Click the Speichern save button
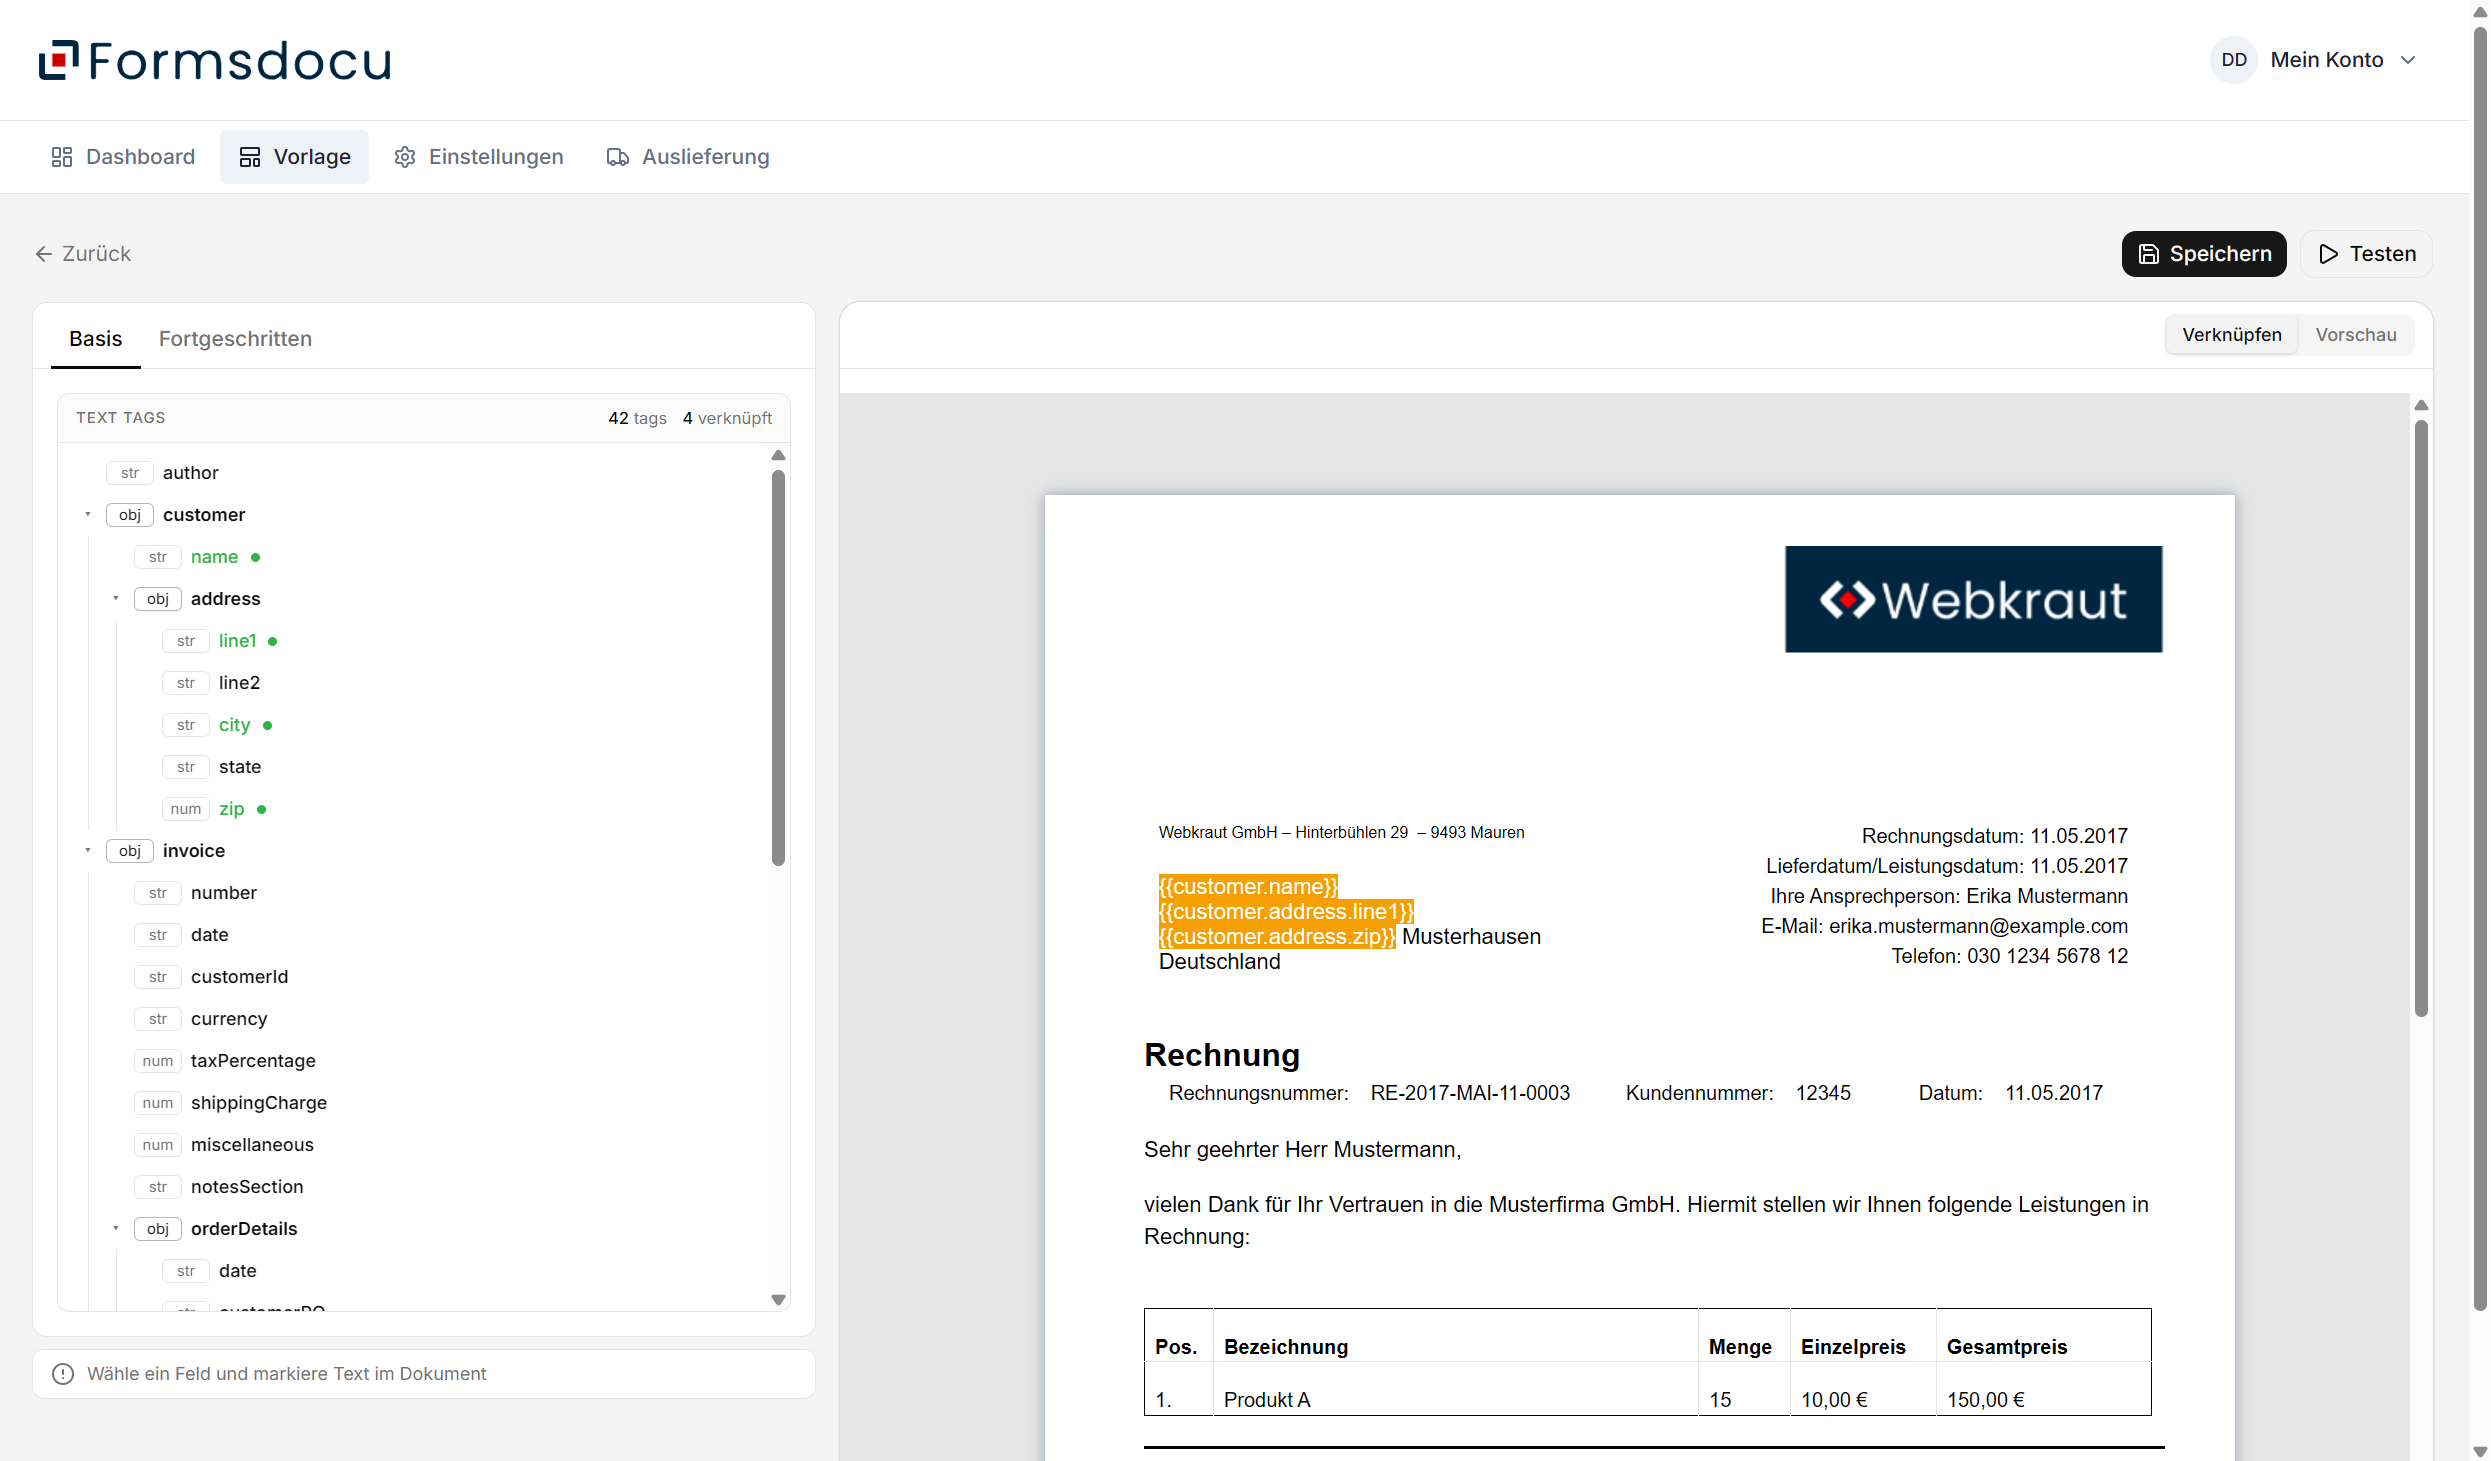 coord(2204,254)
